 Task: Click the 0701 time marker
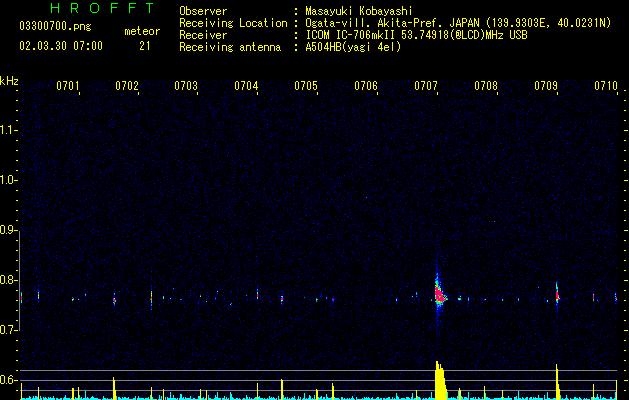67,86
